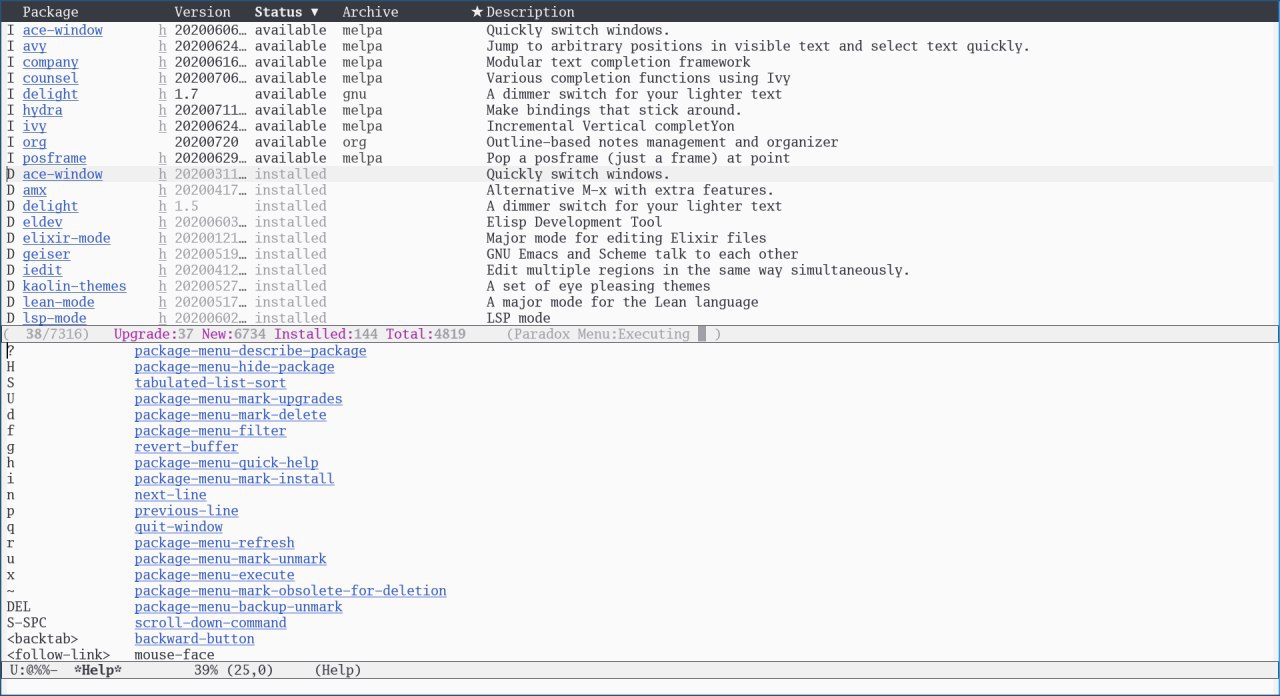This screenshot has width=1280, height=696.
Task: Open the ivy package link
Action: point(34,126)
